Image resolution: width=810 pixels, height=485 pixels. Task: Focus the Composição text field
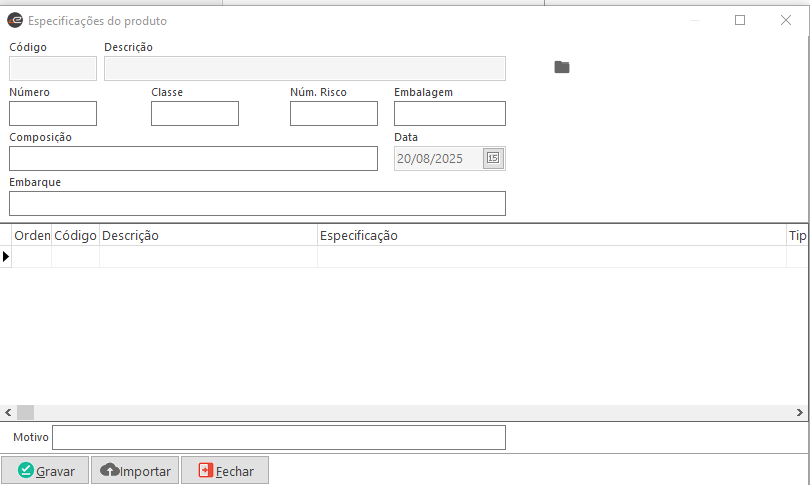coord(193,158)
